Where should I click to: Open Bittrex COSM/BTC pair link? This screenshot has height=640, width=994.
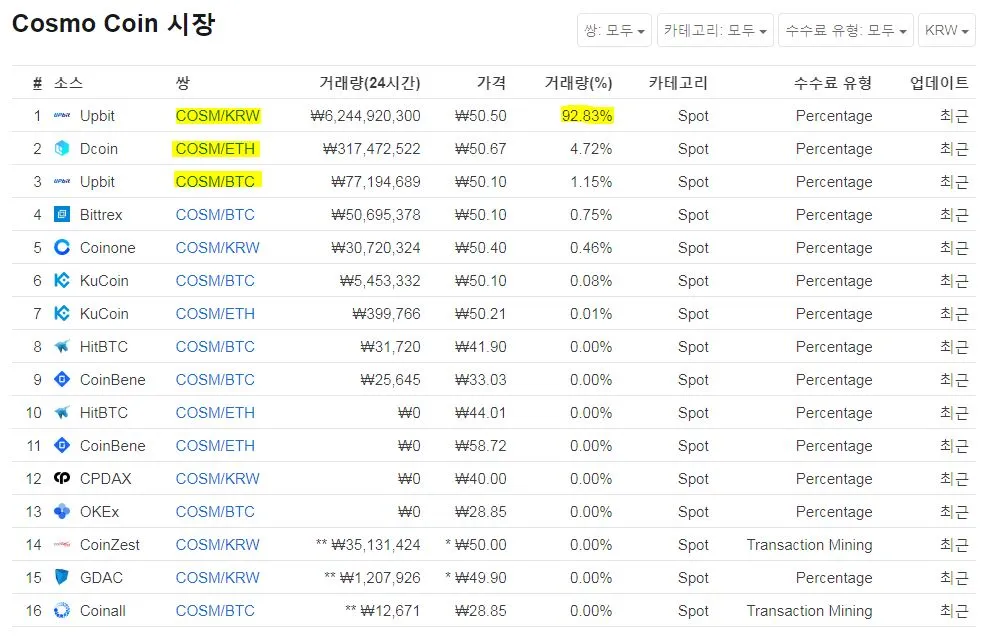tap(215, 215)
